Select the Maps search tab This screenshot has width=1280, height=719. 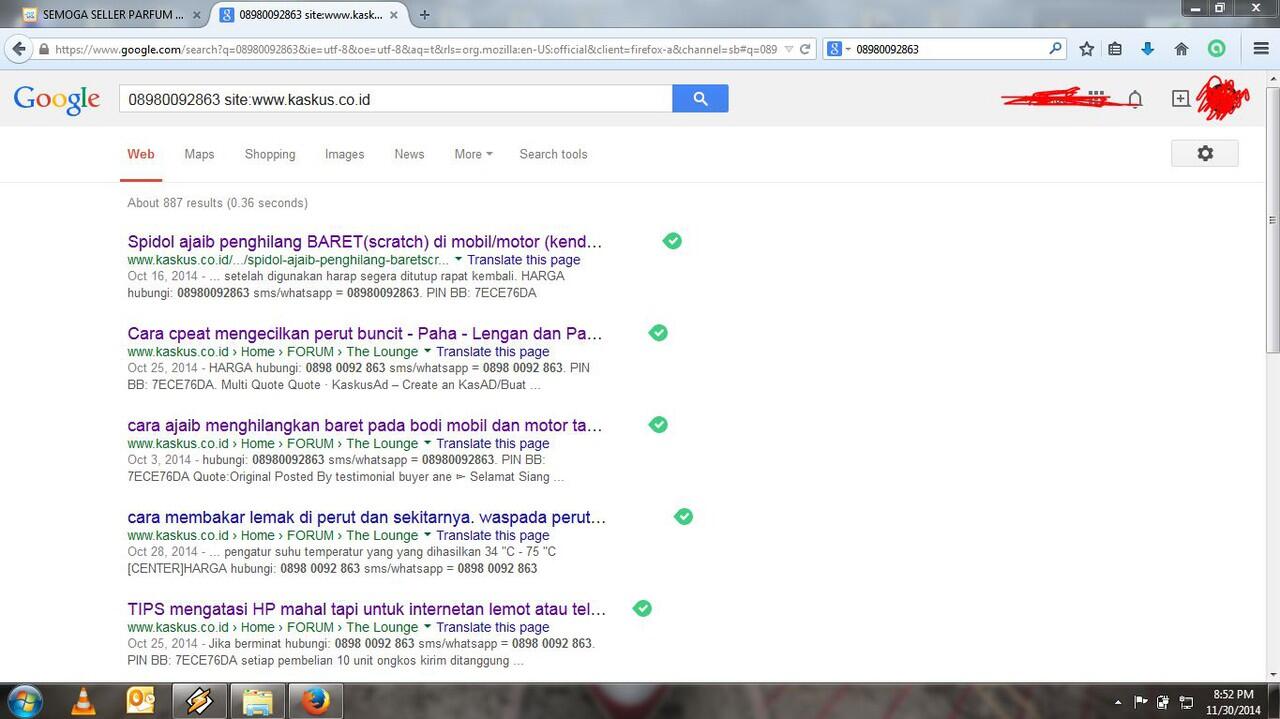pyautogui.click(x=199, y=154)
